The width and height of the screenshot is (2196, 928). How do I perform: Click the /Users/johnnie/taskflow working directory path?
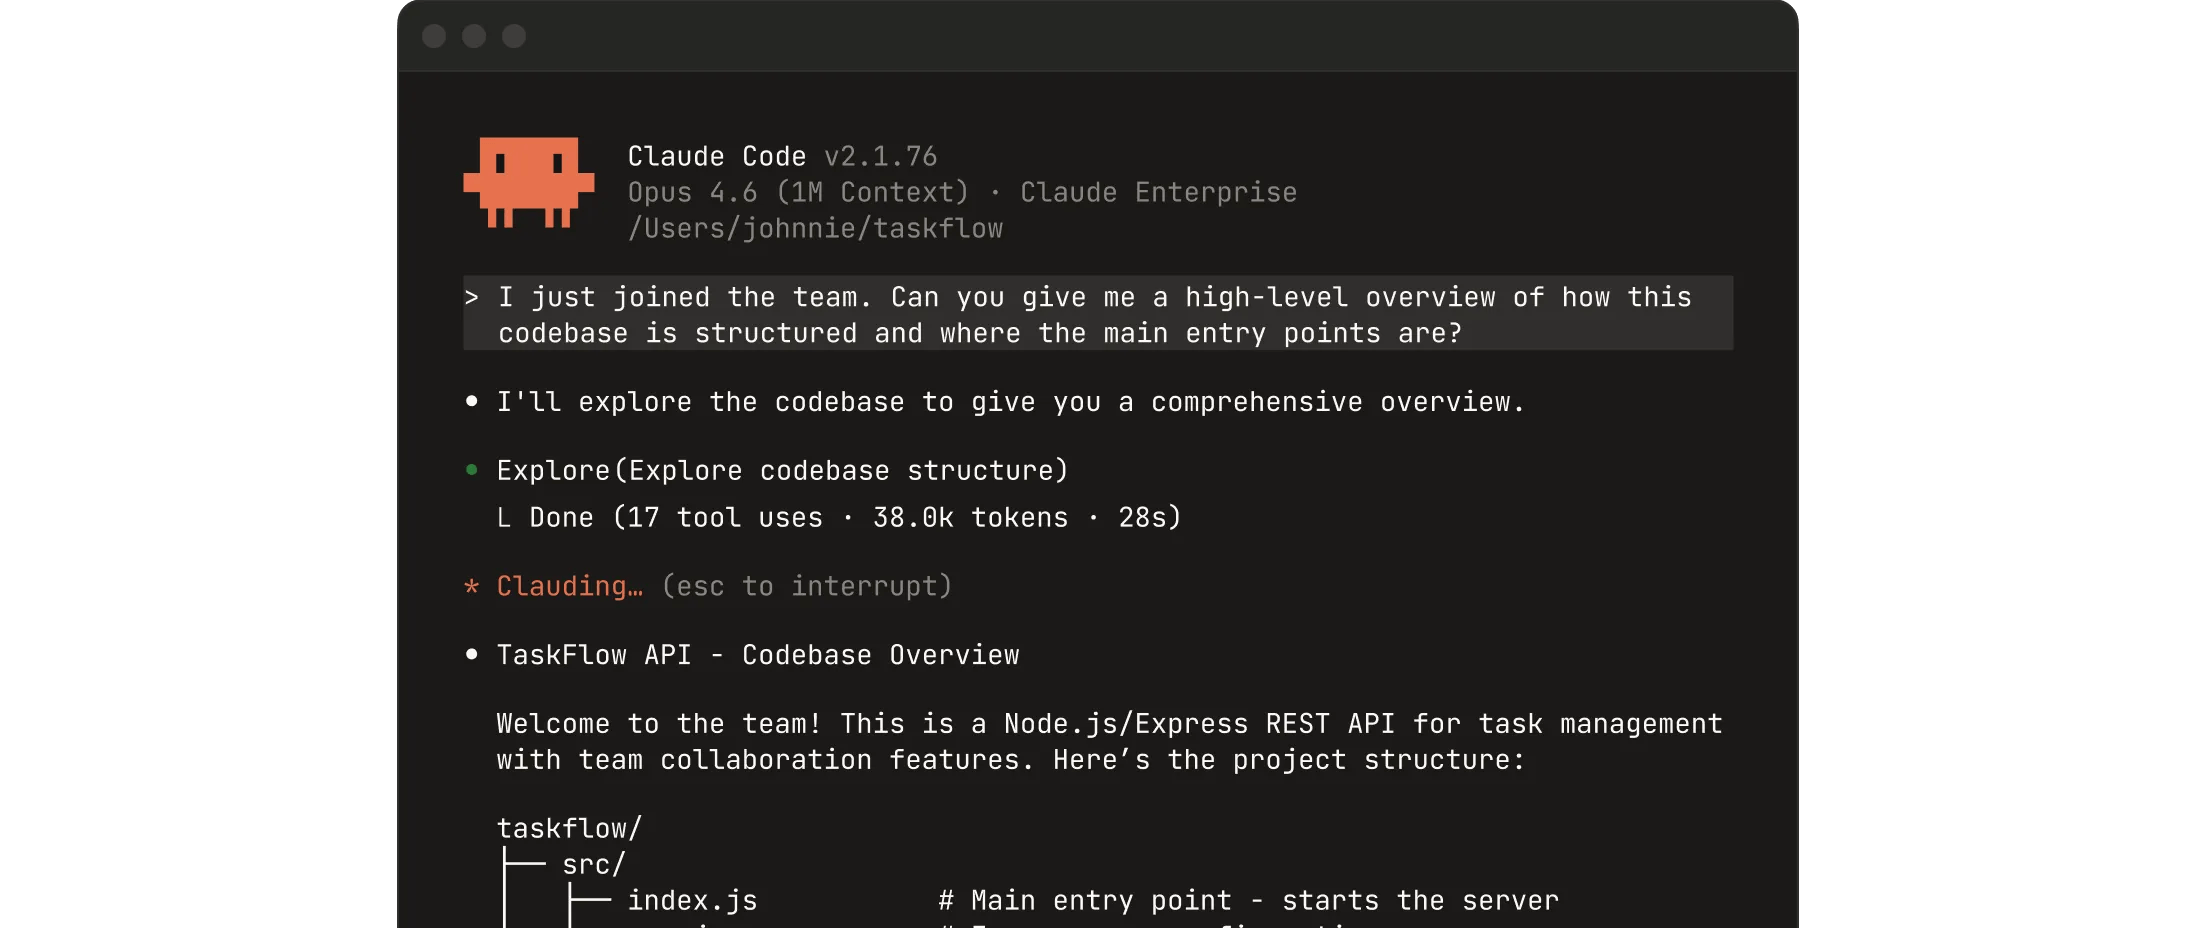pos(815,229)
